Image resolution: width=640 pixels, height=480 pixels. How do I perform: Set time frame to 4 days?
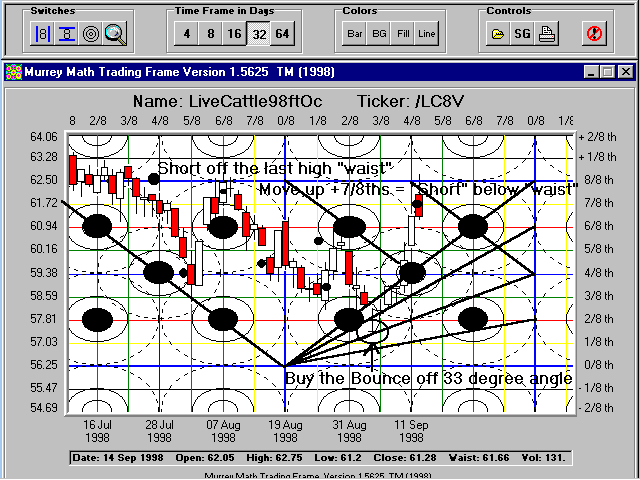point(187,33)
